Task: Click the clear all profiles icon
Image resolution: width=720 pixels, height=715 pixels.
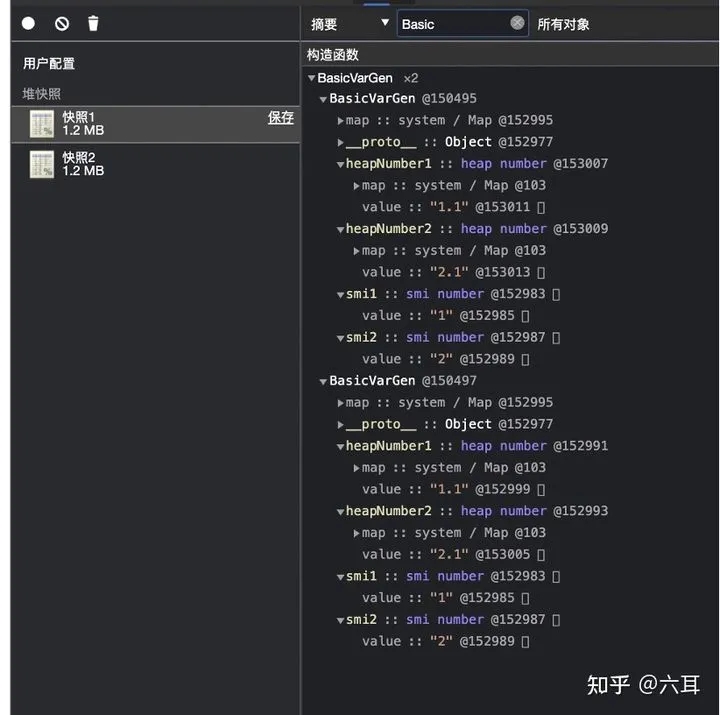Action: tap(62, 23)
